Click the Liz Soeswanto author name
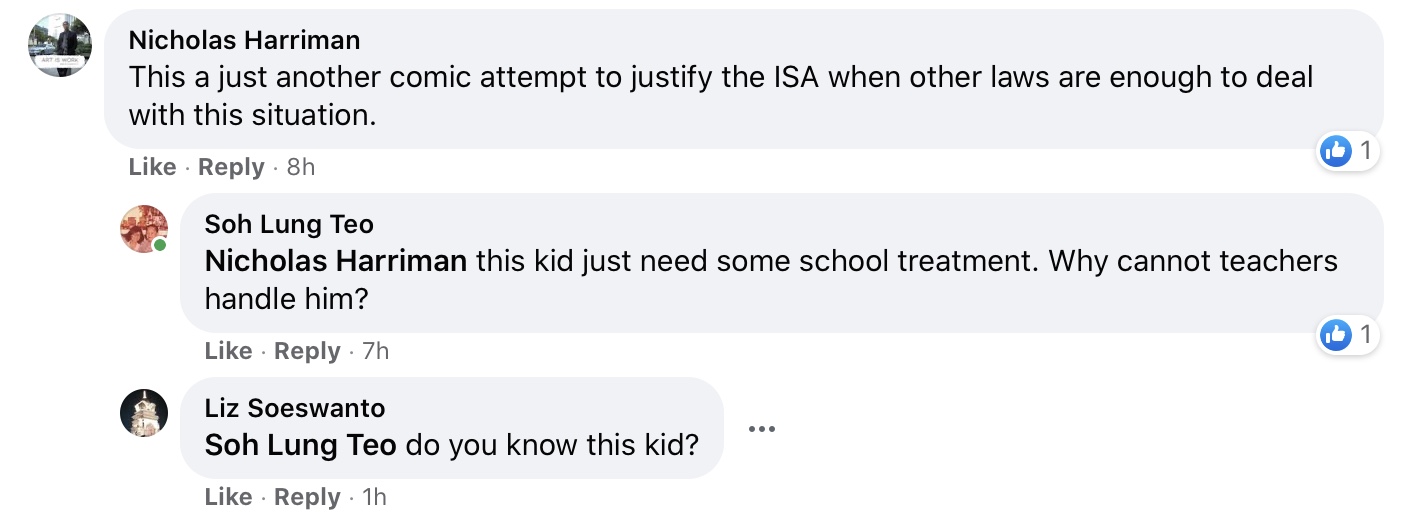Image resolution: width=1408 pixels, height=517 pixels. 294,408
